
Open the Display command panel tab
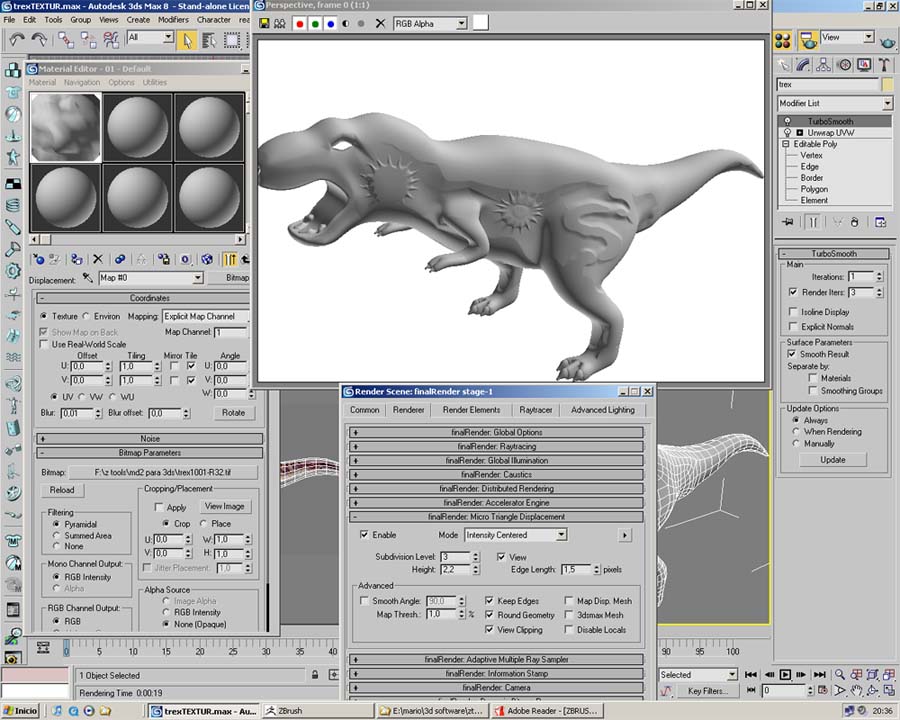pyautogui.click(x=864, y=65)
